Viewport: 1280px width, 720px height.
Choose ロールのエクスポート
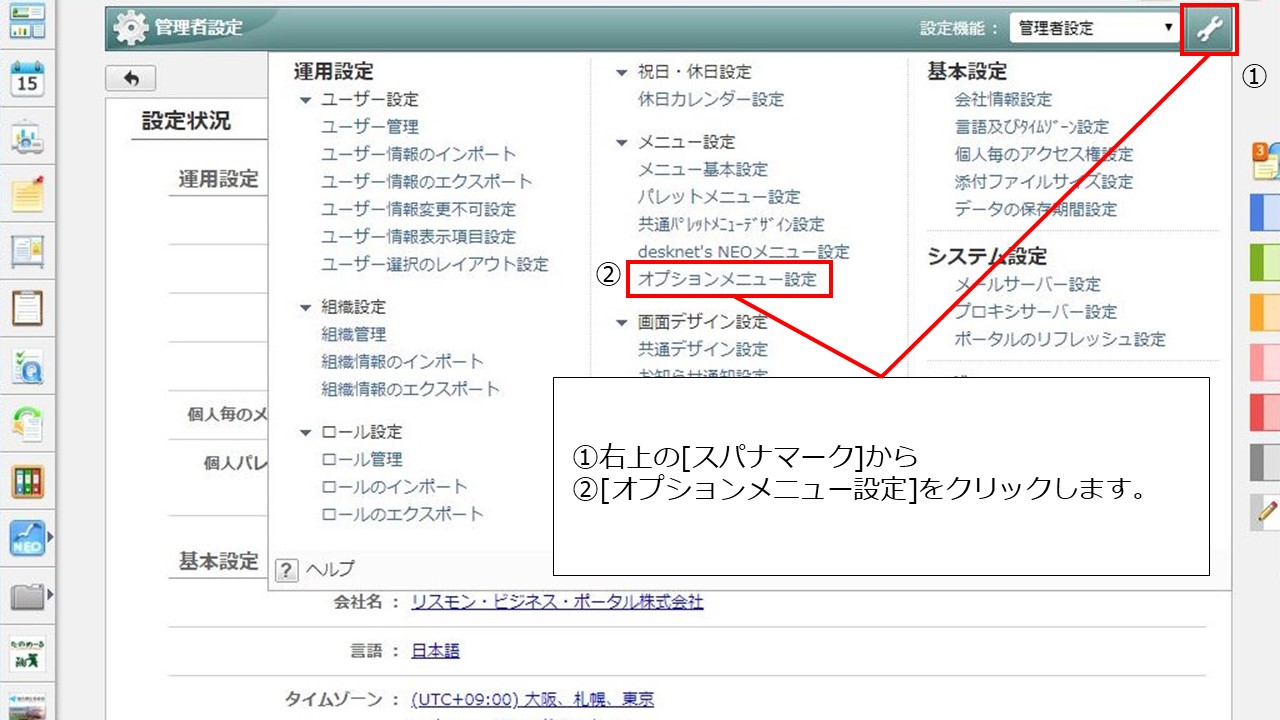[x=402, y=514]
